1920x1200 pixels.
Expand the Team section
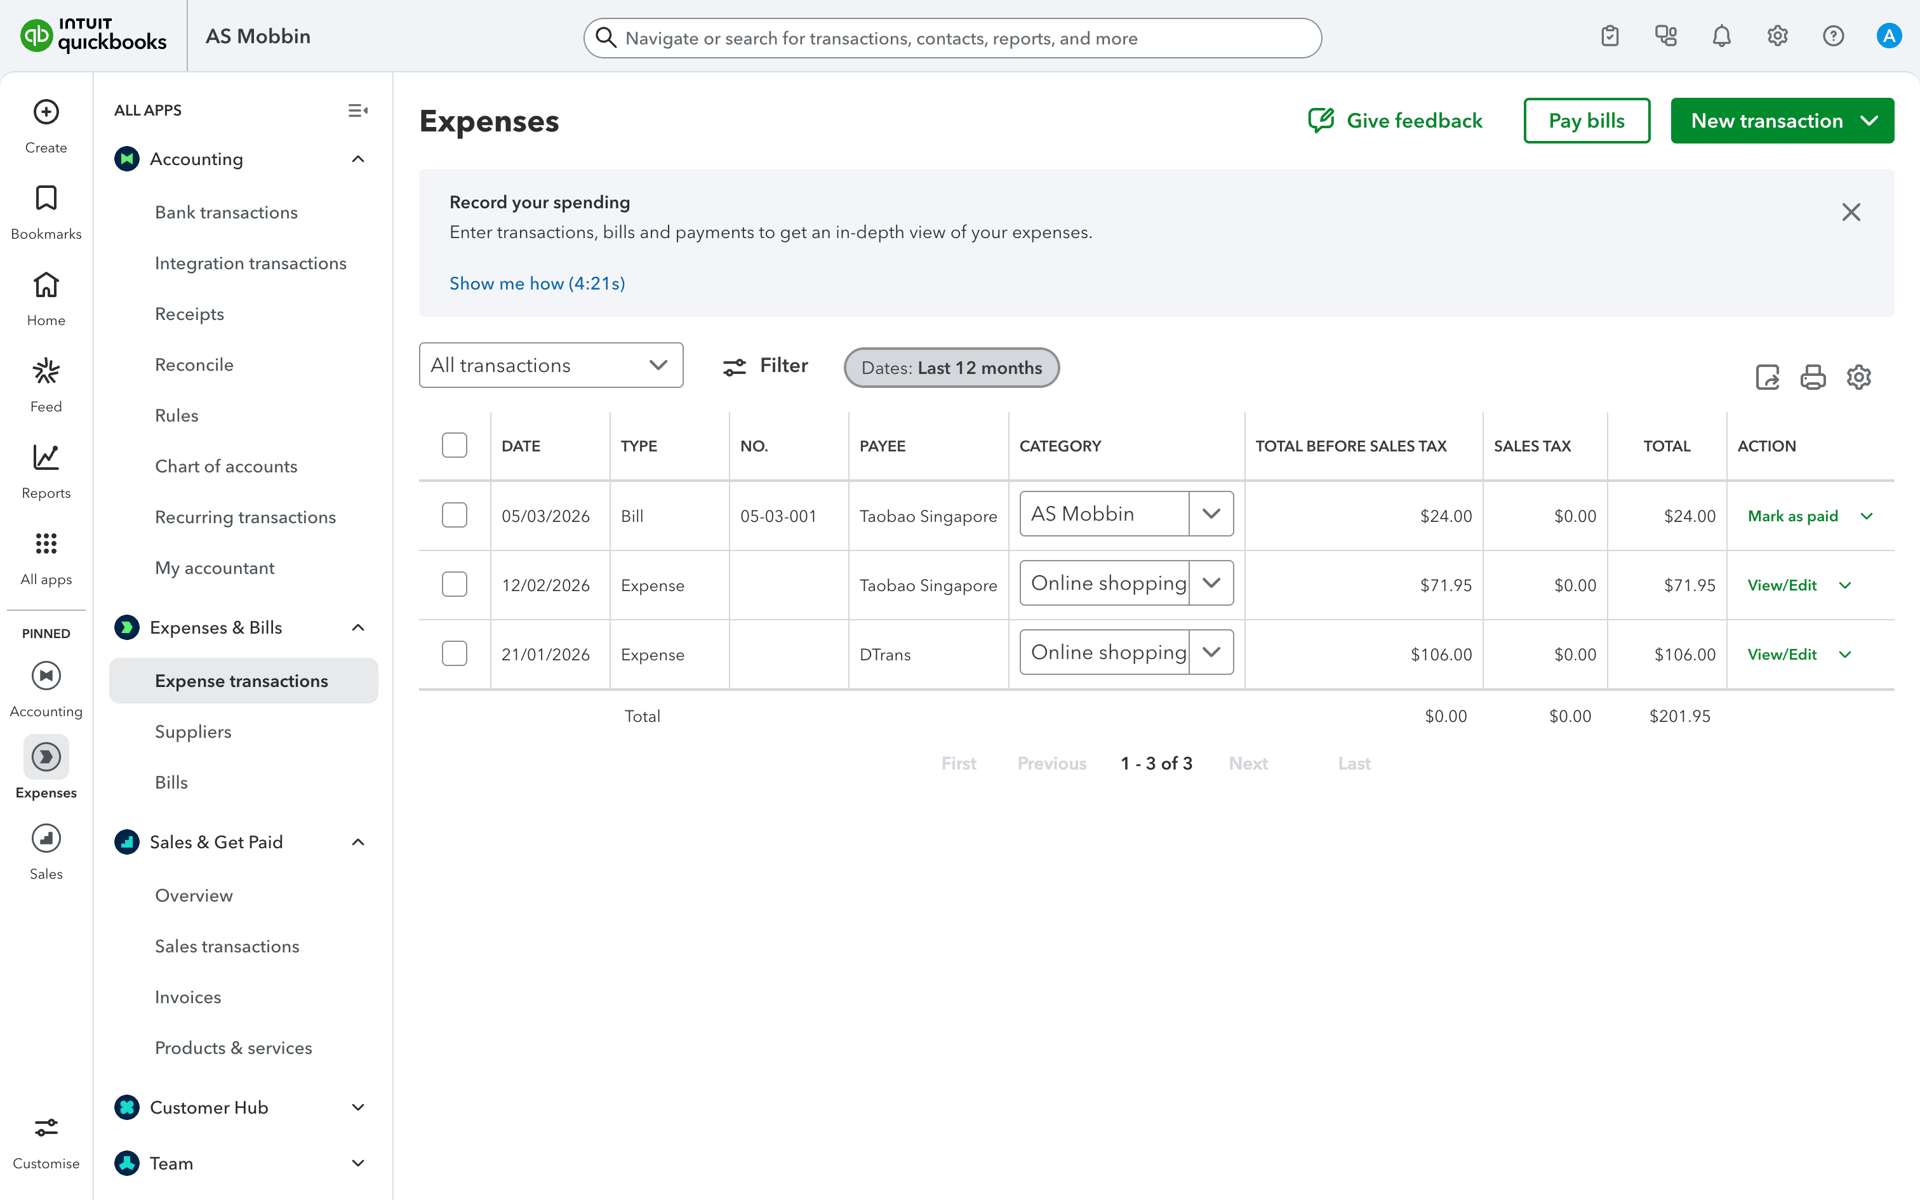[x=358, y=1163]
